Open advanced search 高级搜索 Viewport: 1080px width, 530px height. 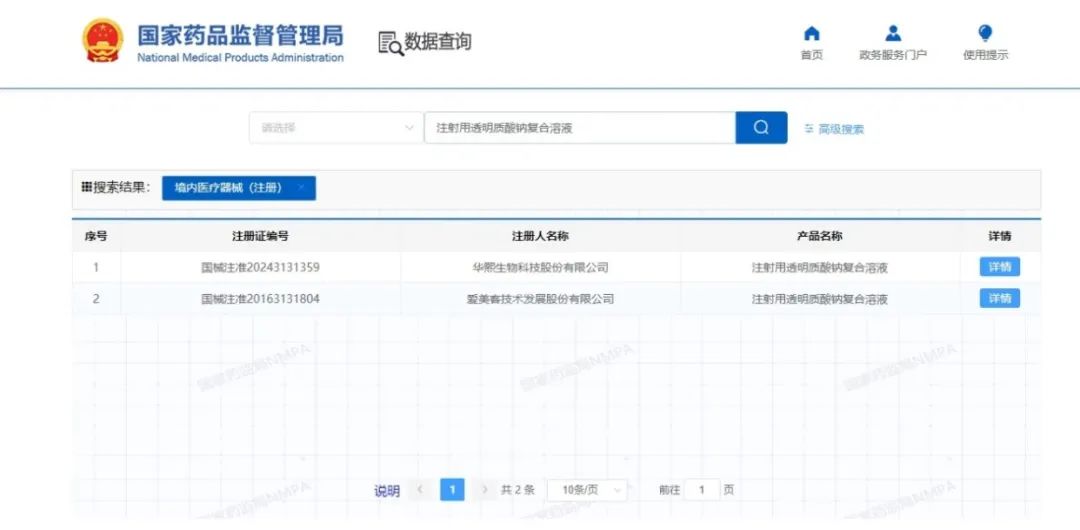click(834, 129)
